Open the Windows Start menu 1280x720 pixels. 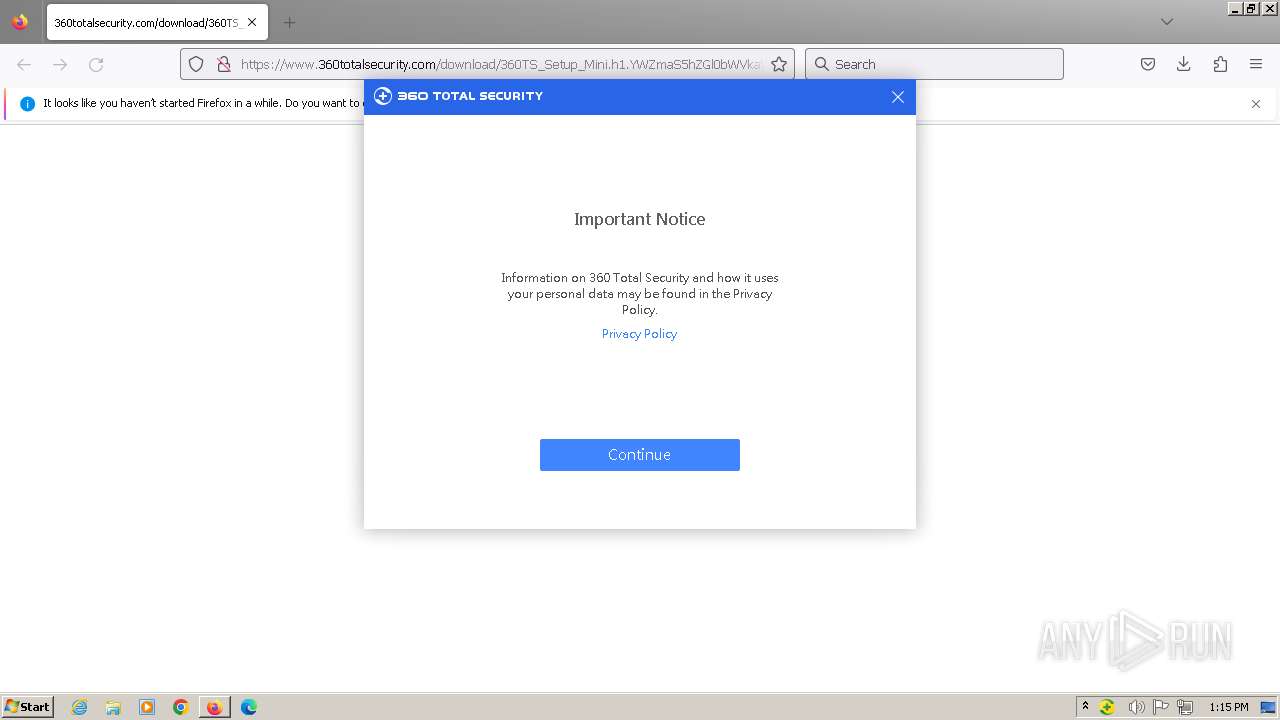(x=28, y=707)
